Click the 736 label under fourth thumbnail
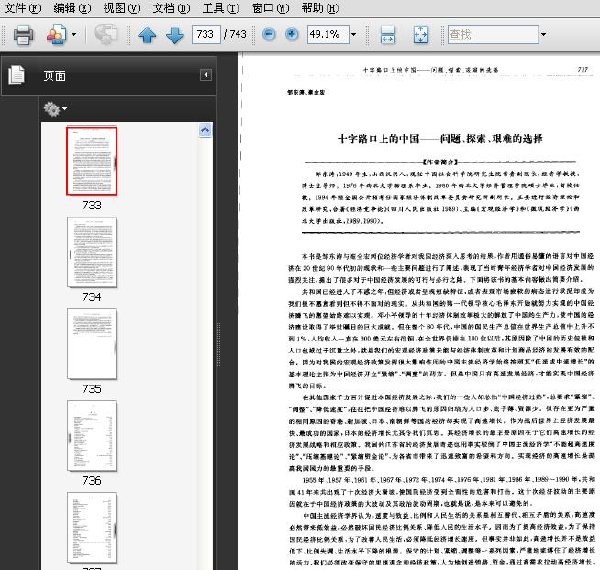 tap(92, 480)
